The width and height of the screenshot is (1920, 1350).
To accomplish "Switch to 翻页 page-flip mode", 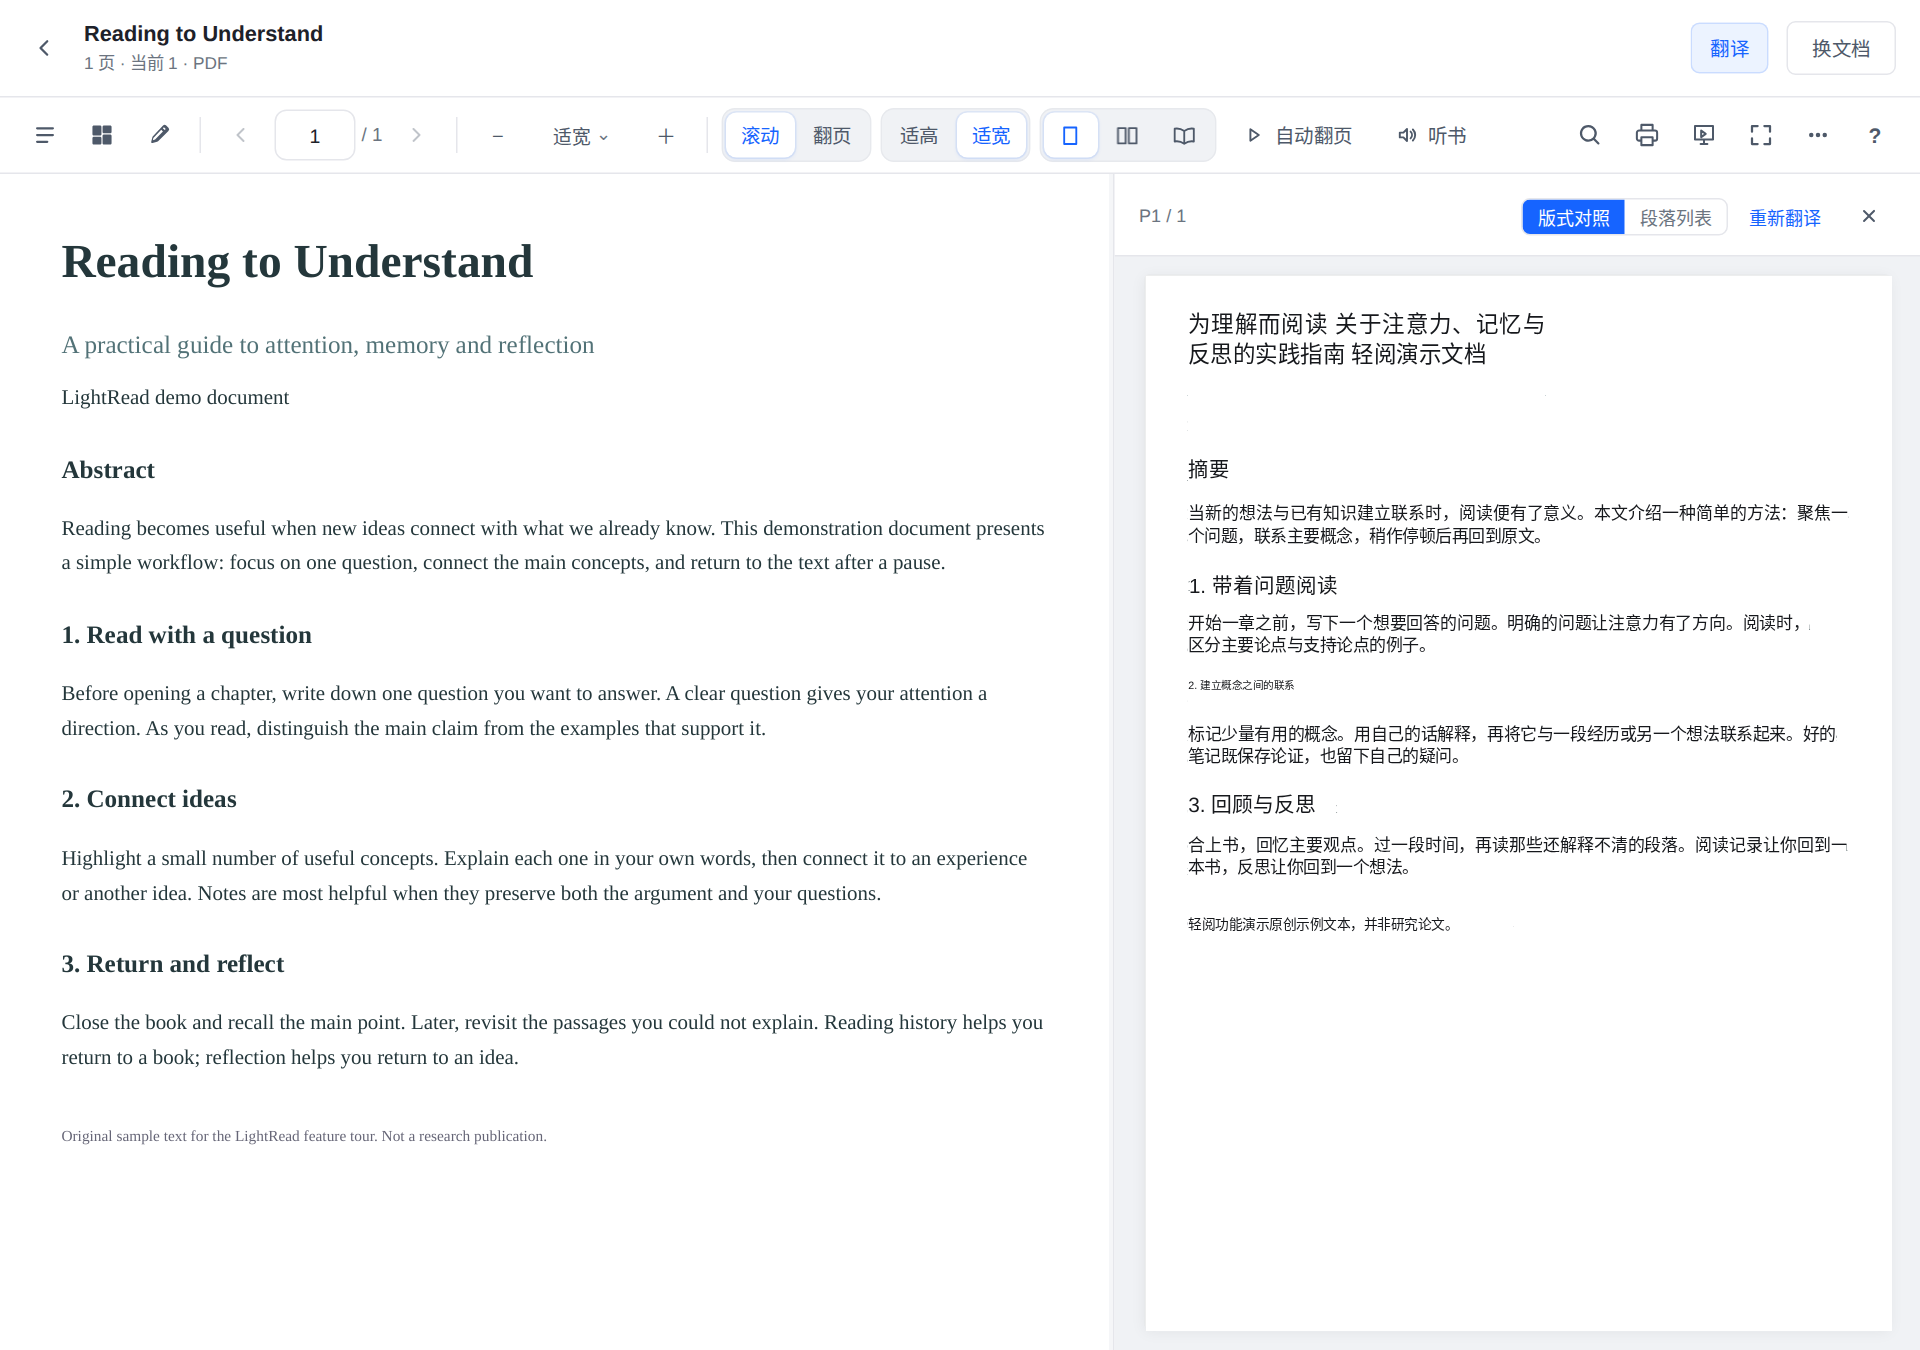I will 832,136.
